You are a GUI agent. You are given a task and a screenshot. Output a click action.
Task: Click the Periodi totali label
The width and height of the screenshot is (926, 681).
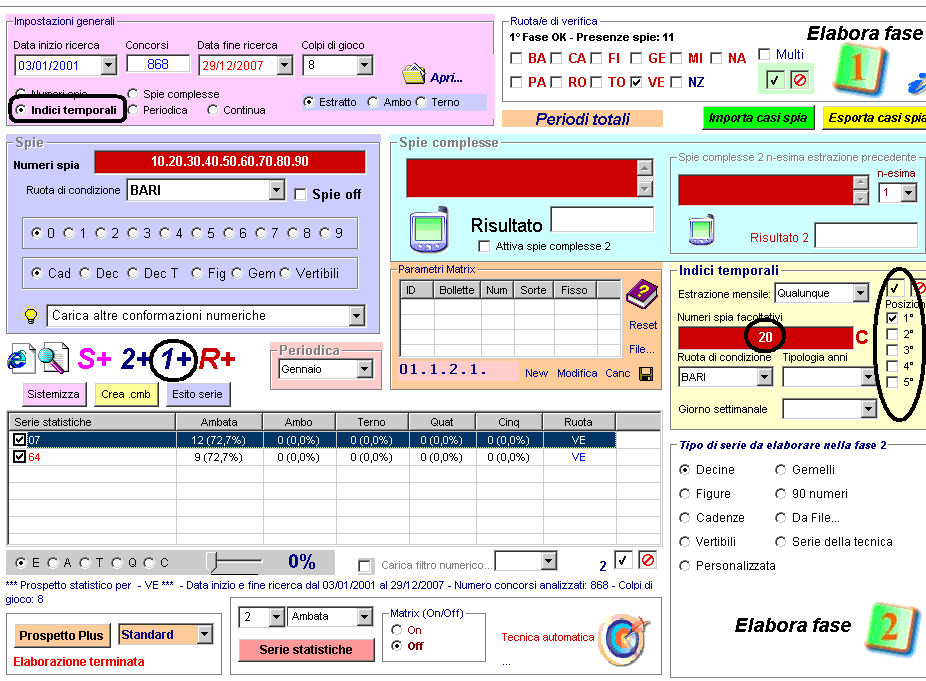point(582,119)
